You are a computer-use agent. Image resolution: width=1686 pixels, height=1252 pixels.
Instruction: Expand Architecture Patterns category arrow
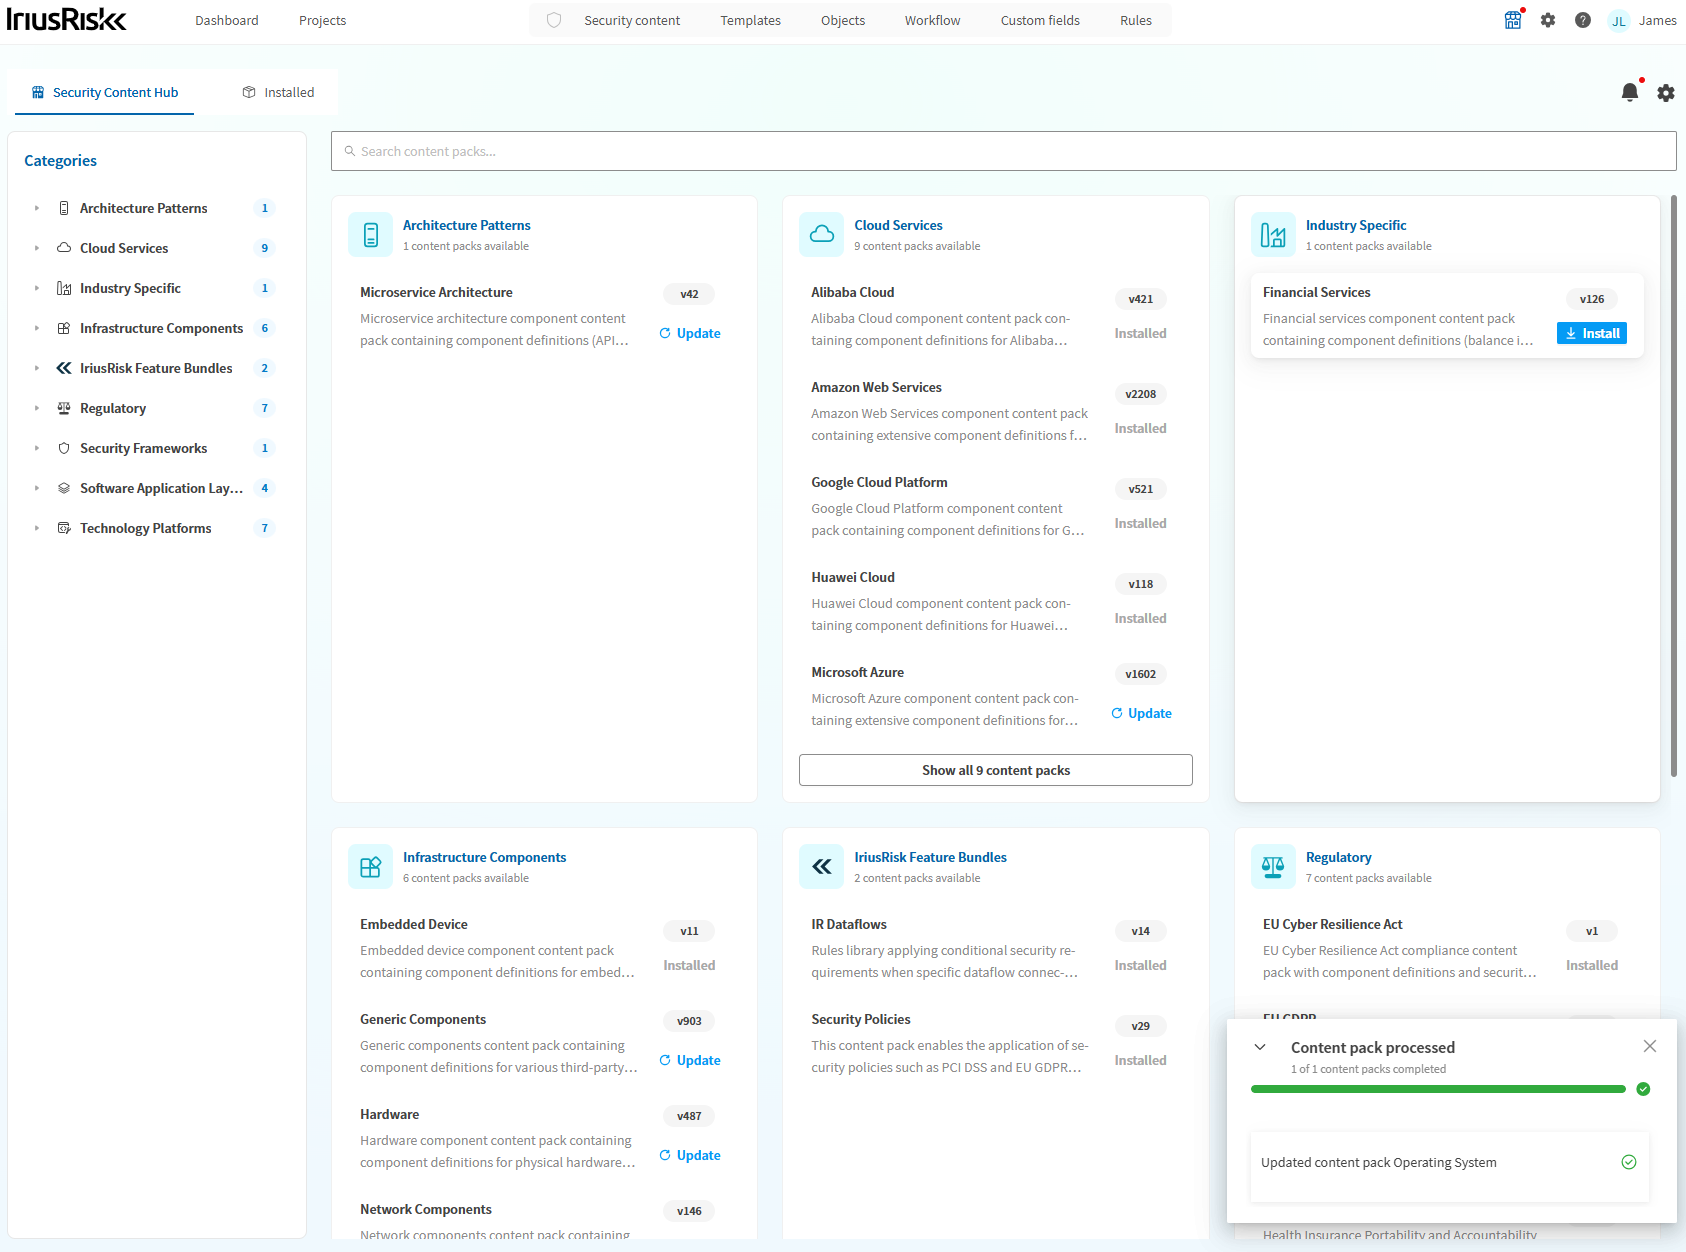(37, 208)
